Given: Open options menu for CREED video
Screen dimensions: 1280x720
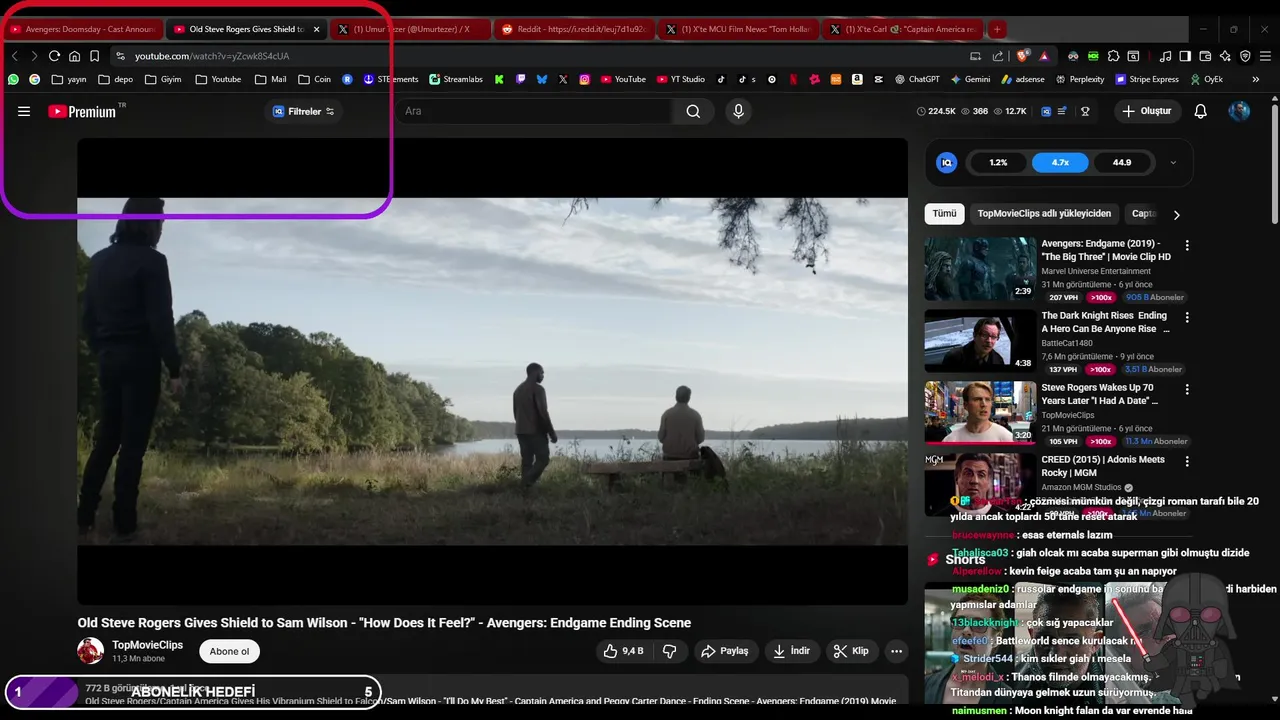Looking at the screenshot, I should coord(1187,461).
